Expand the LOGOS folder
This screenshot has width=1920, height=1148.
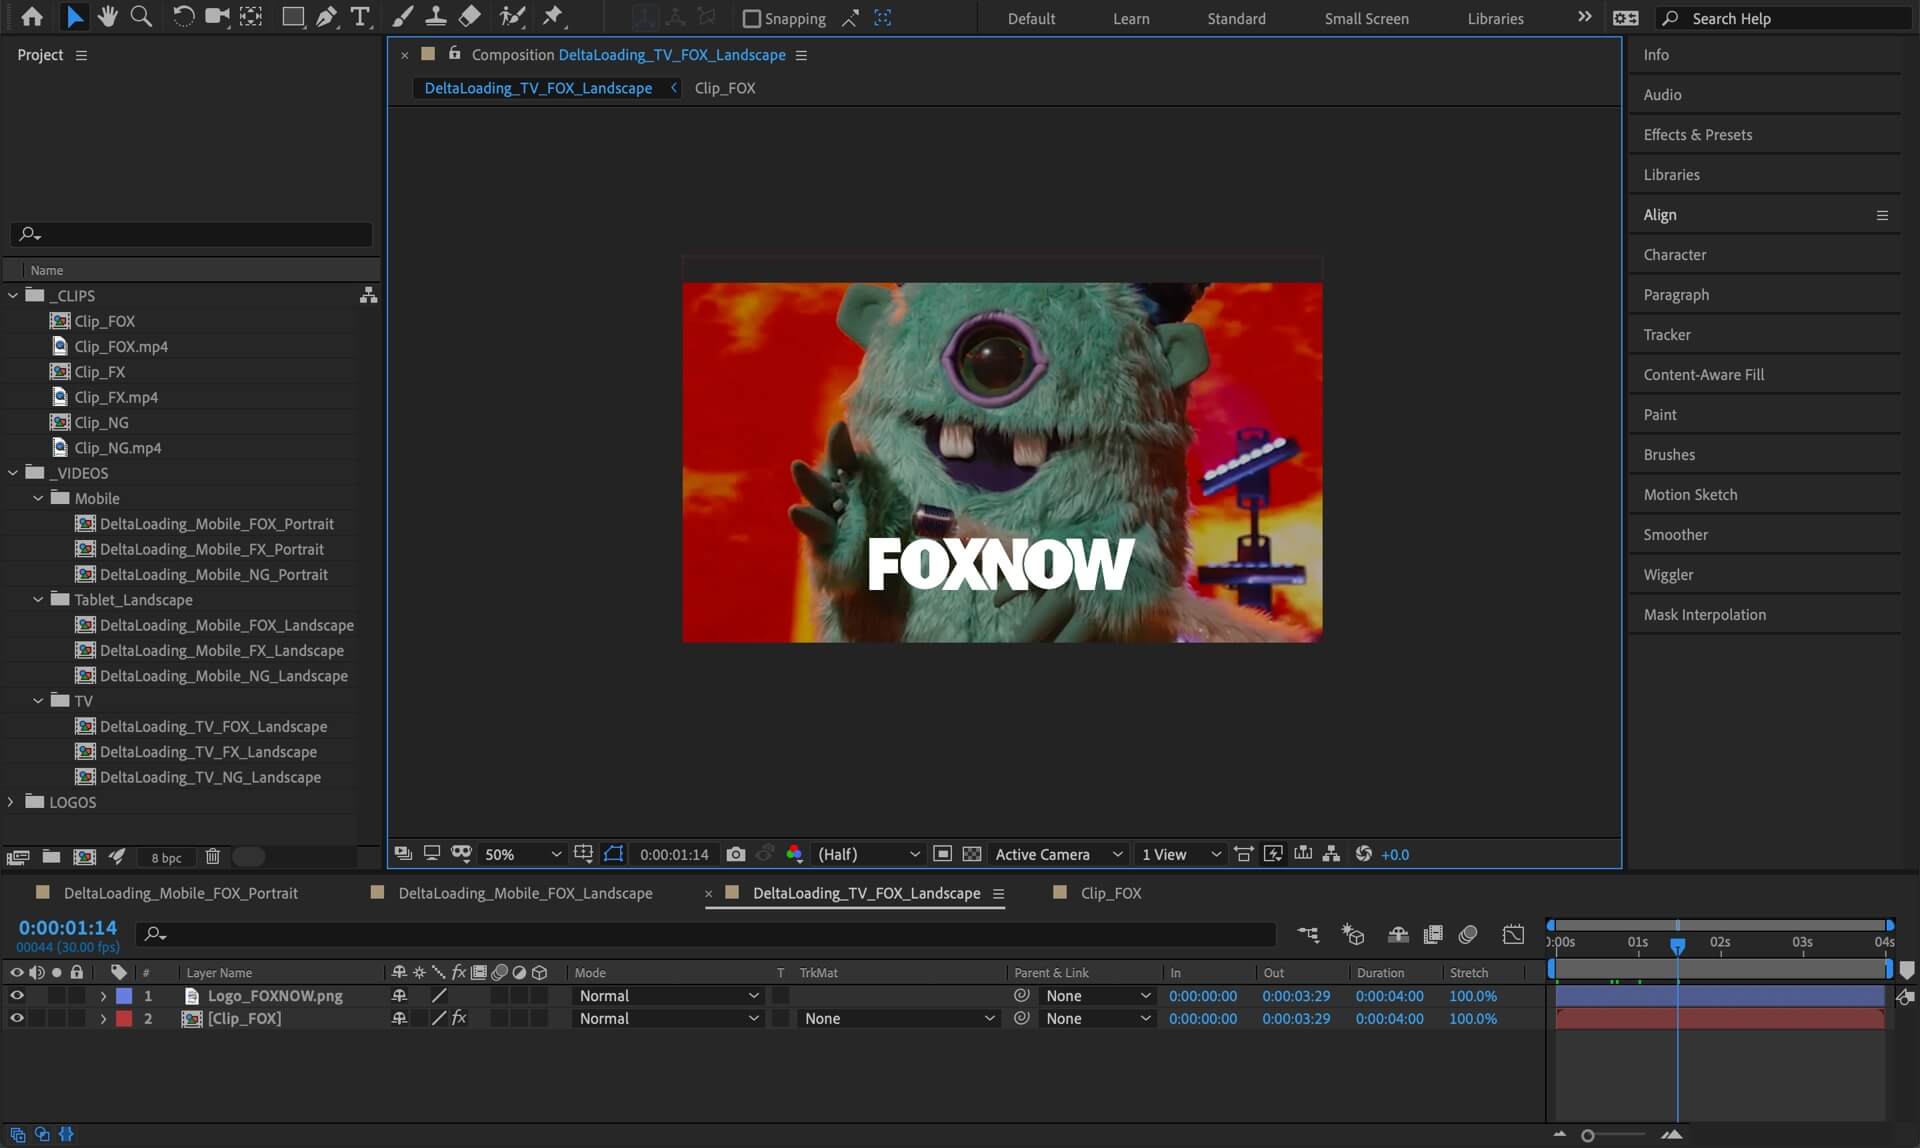click(x=11, y=802)
